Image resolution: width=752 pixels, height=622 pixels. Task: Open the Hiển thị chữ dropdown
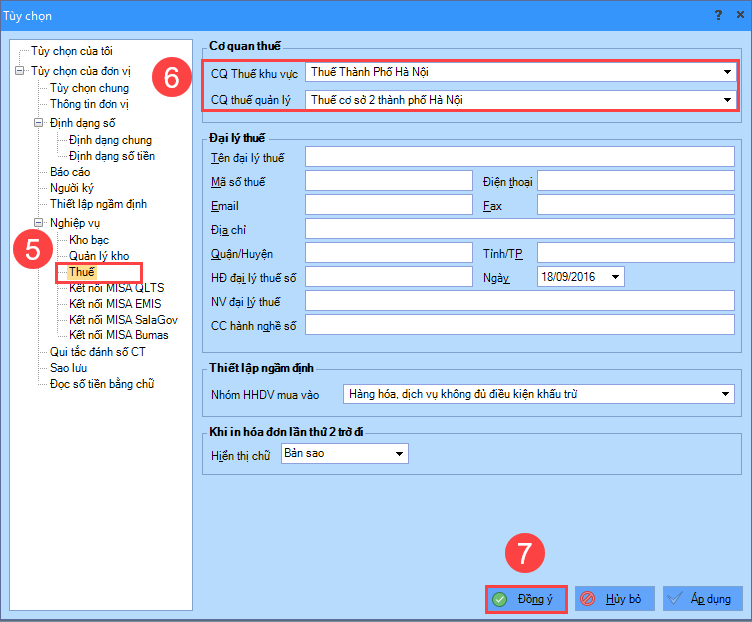(400, 454)
